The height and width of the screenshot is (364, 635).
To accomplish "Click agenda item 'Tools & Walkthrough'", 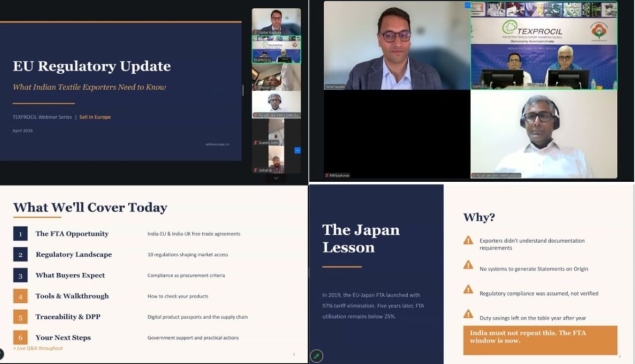I will click(x=72, y=296).
